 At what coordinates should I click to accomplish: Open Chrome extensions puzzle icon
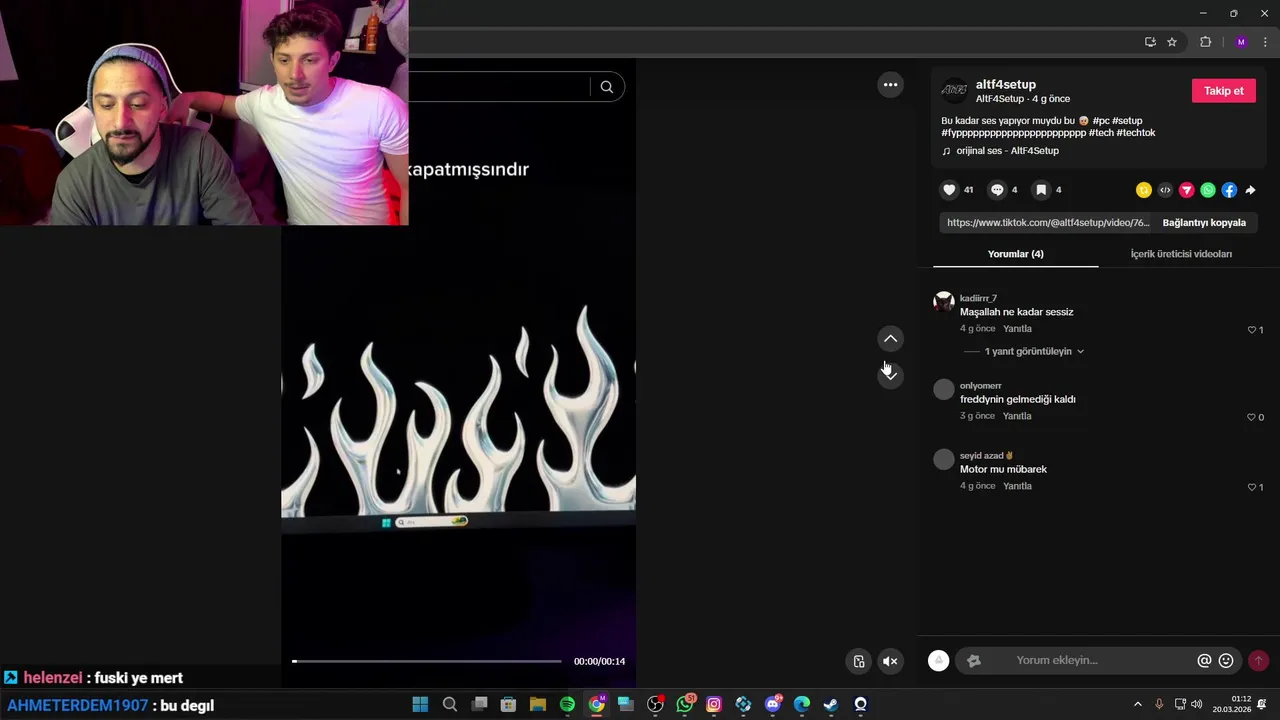(1205, 42)
